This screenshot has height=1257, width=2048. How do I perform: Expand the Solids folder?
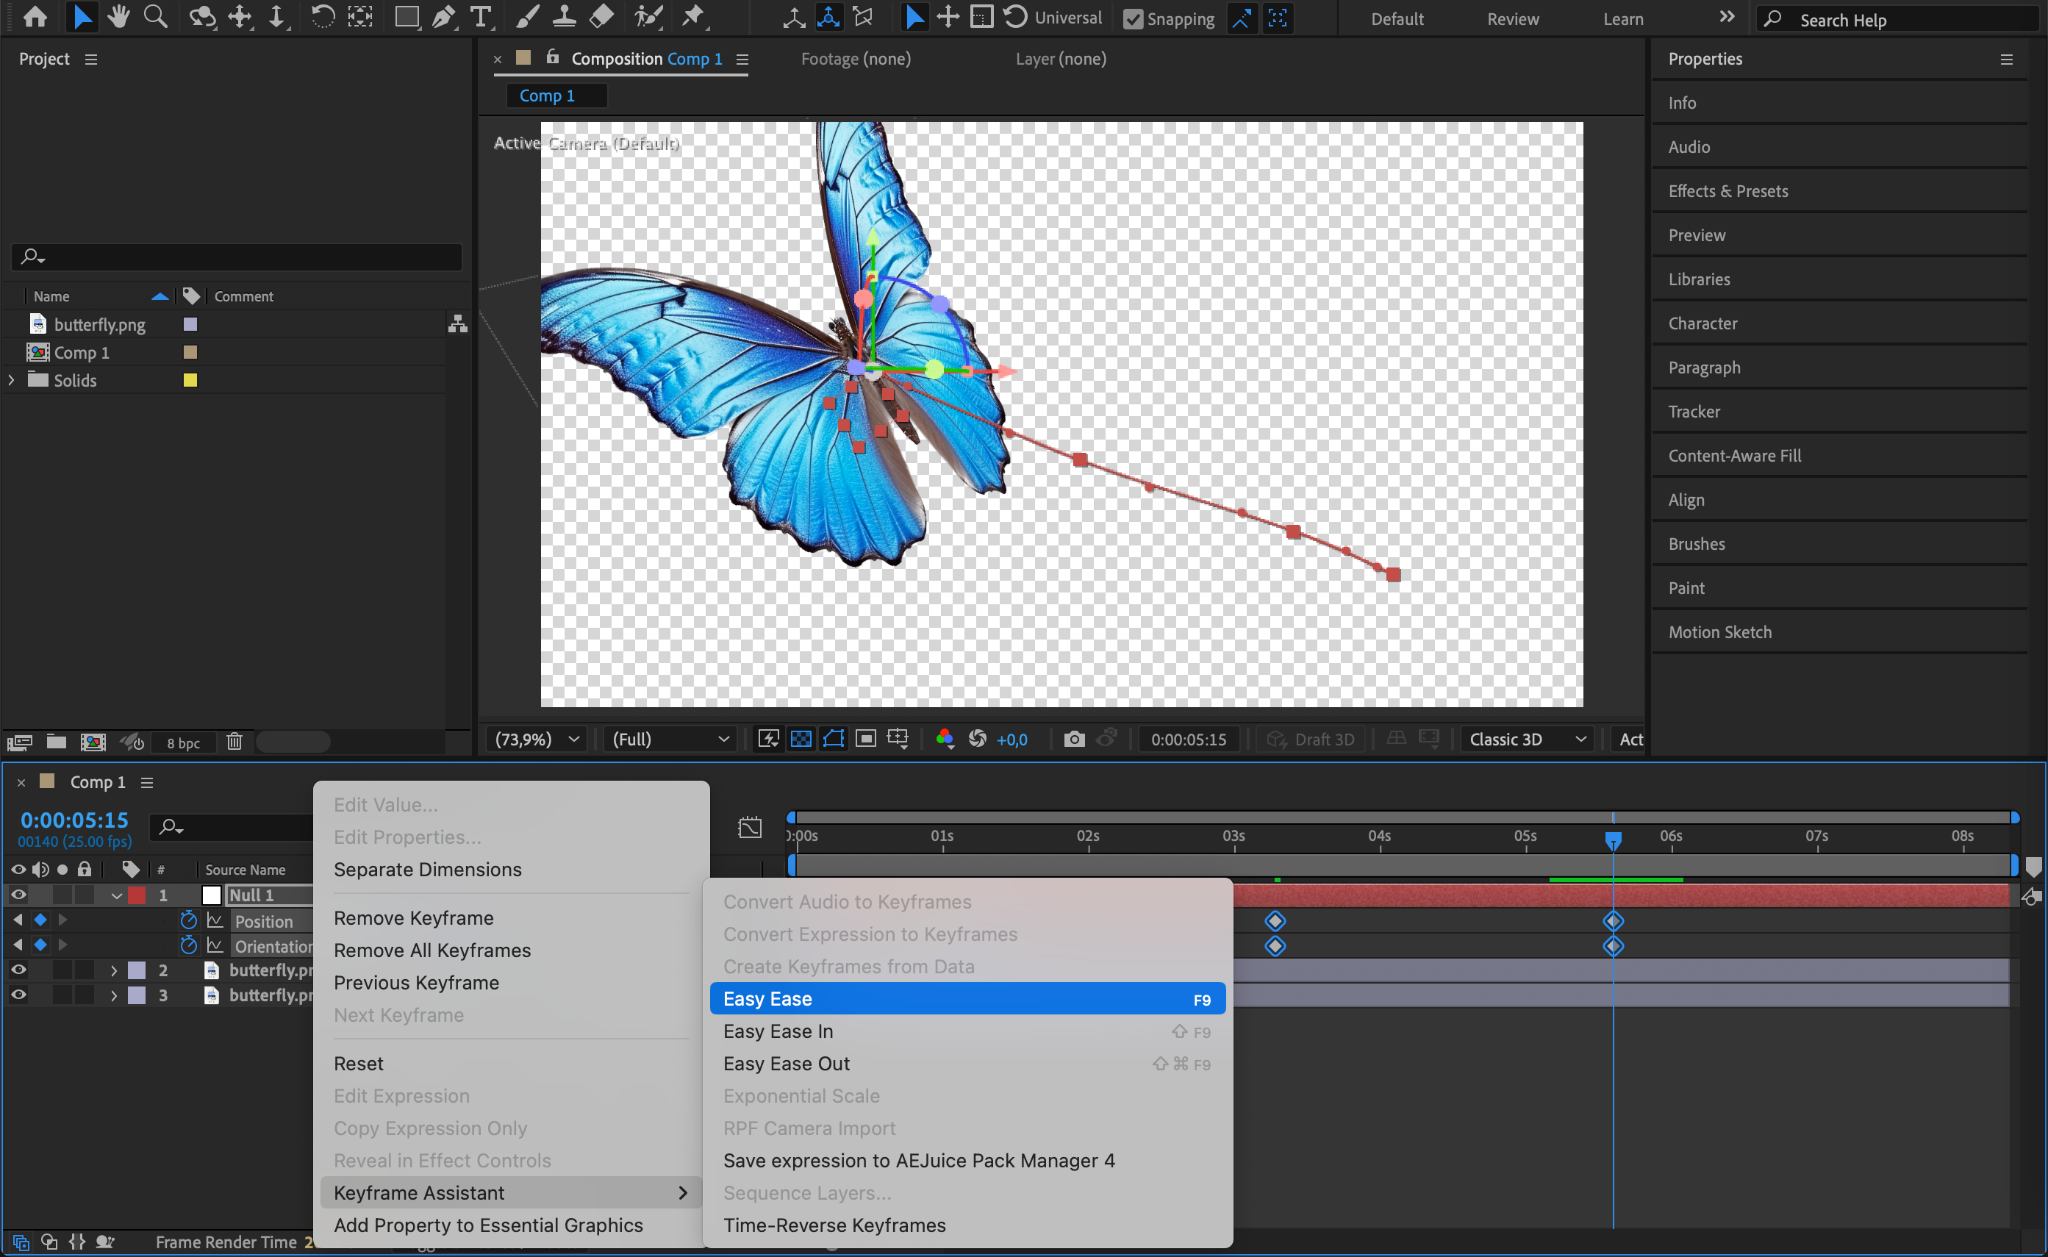pos(12,380)
